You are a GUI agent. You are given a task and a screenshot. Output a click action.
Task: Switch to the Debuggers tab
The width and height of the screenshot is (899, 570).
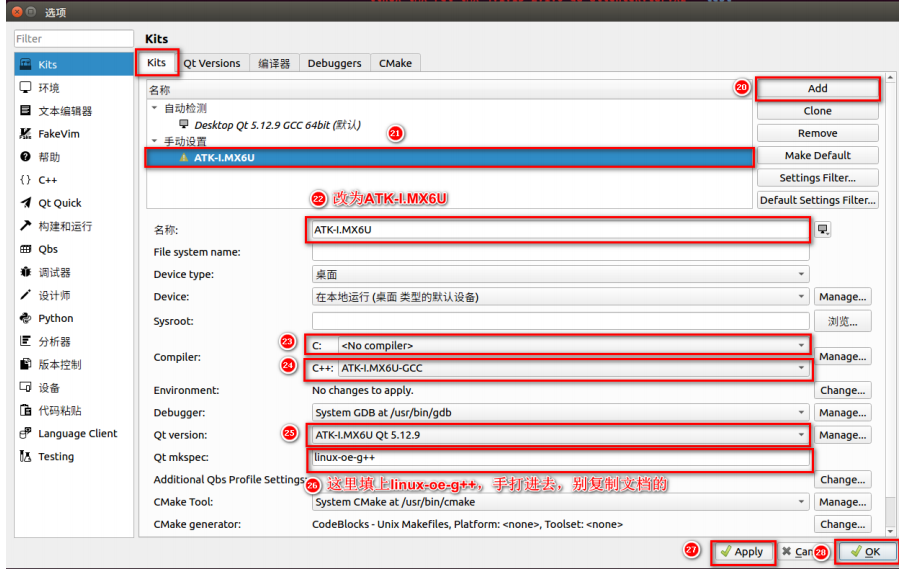coord(334,63)
